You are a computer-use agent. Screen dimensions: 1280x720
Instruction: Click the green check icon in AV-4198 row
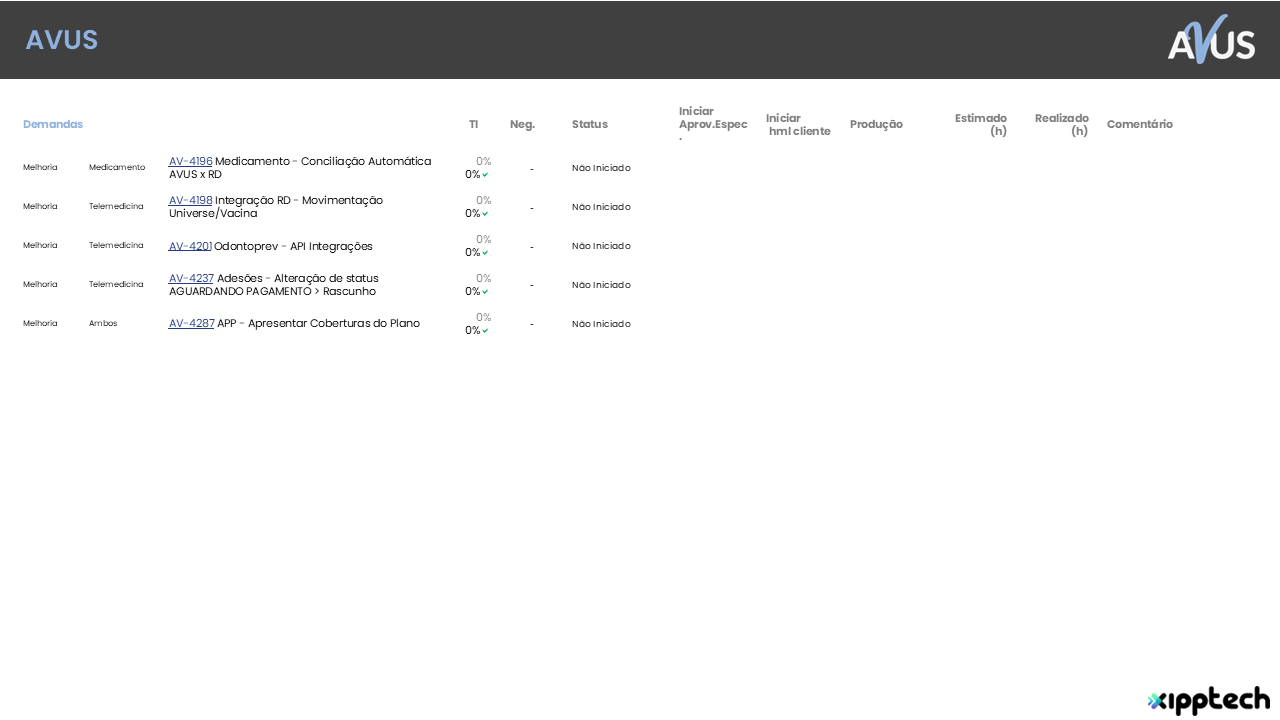point(486,214)
